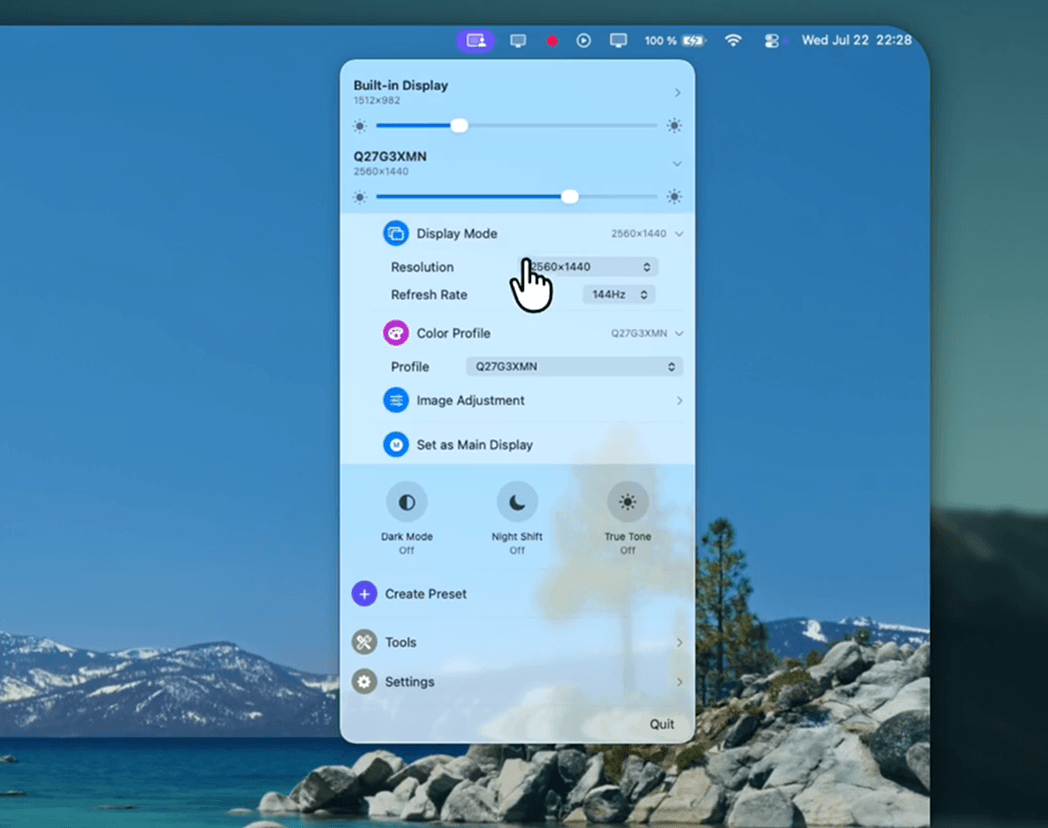Click the Create Preset plus icon
The image size is (1048, 828).
tap(364, 593)
